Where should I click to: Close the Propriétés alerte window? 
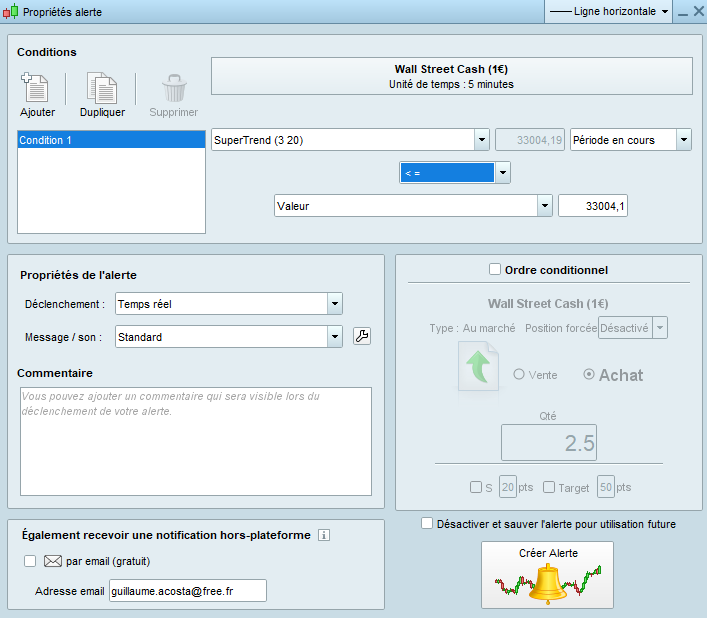[698, 11]
